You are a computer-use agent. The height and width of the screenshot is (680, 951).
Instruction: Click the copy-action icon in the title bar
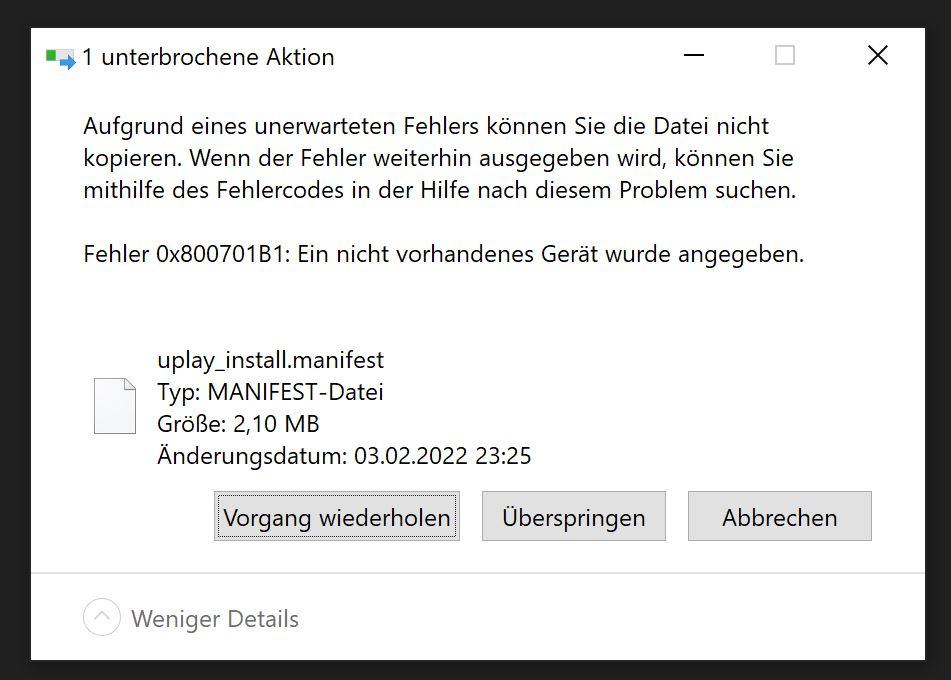click(60, 58)
